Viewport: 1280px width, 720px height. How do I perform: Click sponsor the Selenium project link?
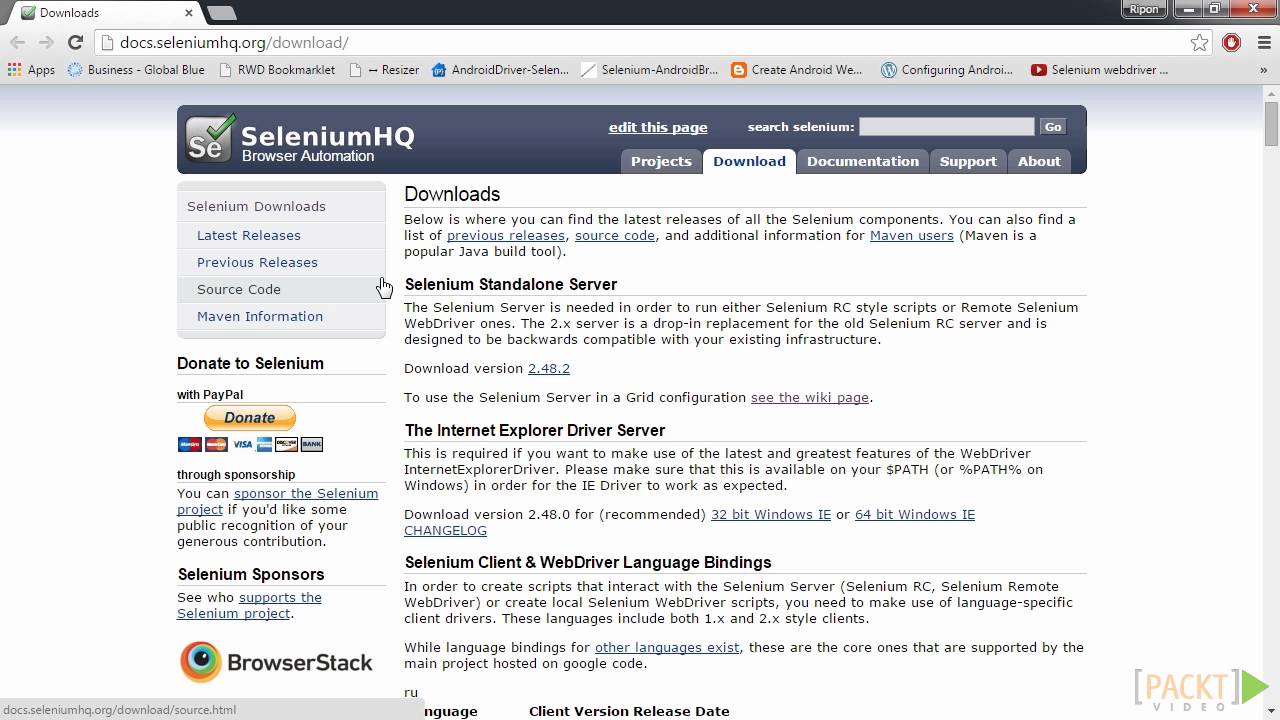[278, 501]
